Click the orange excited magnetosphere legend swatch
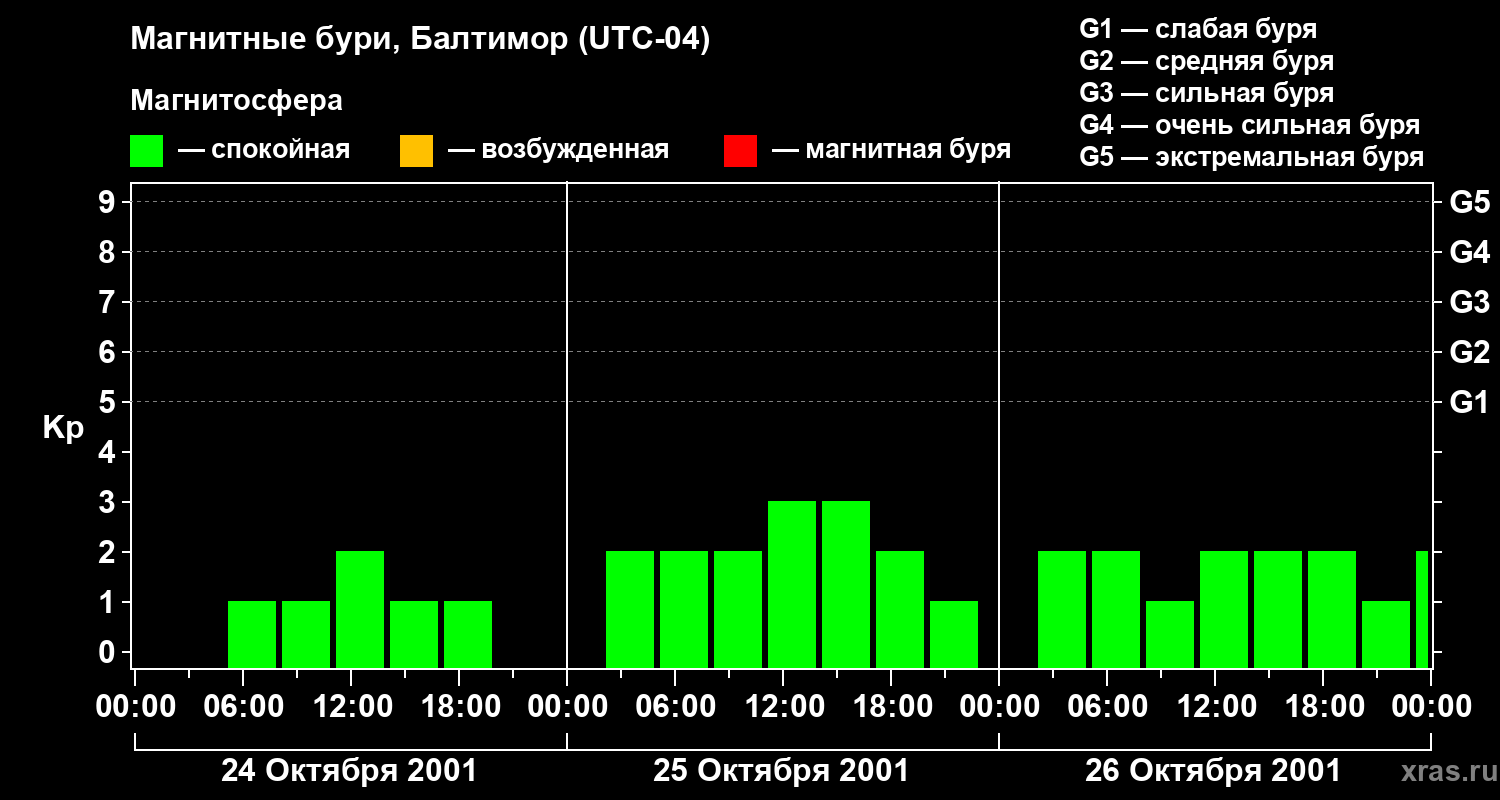 click(x=416, y=151)
